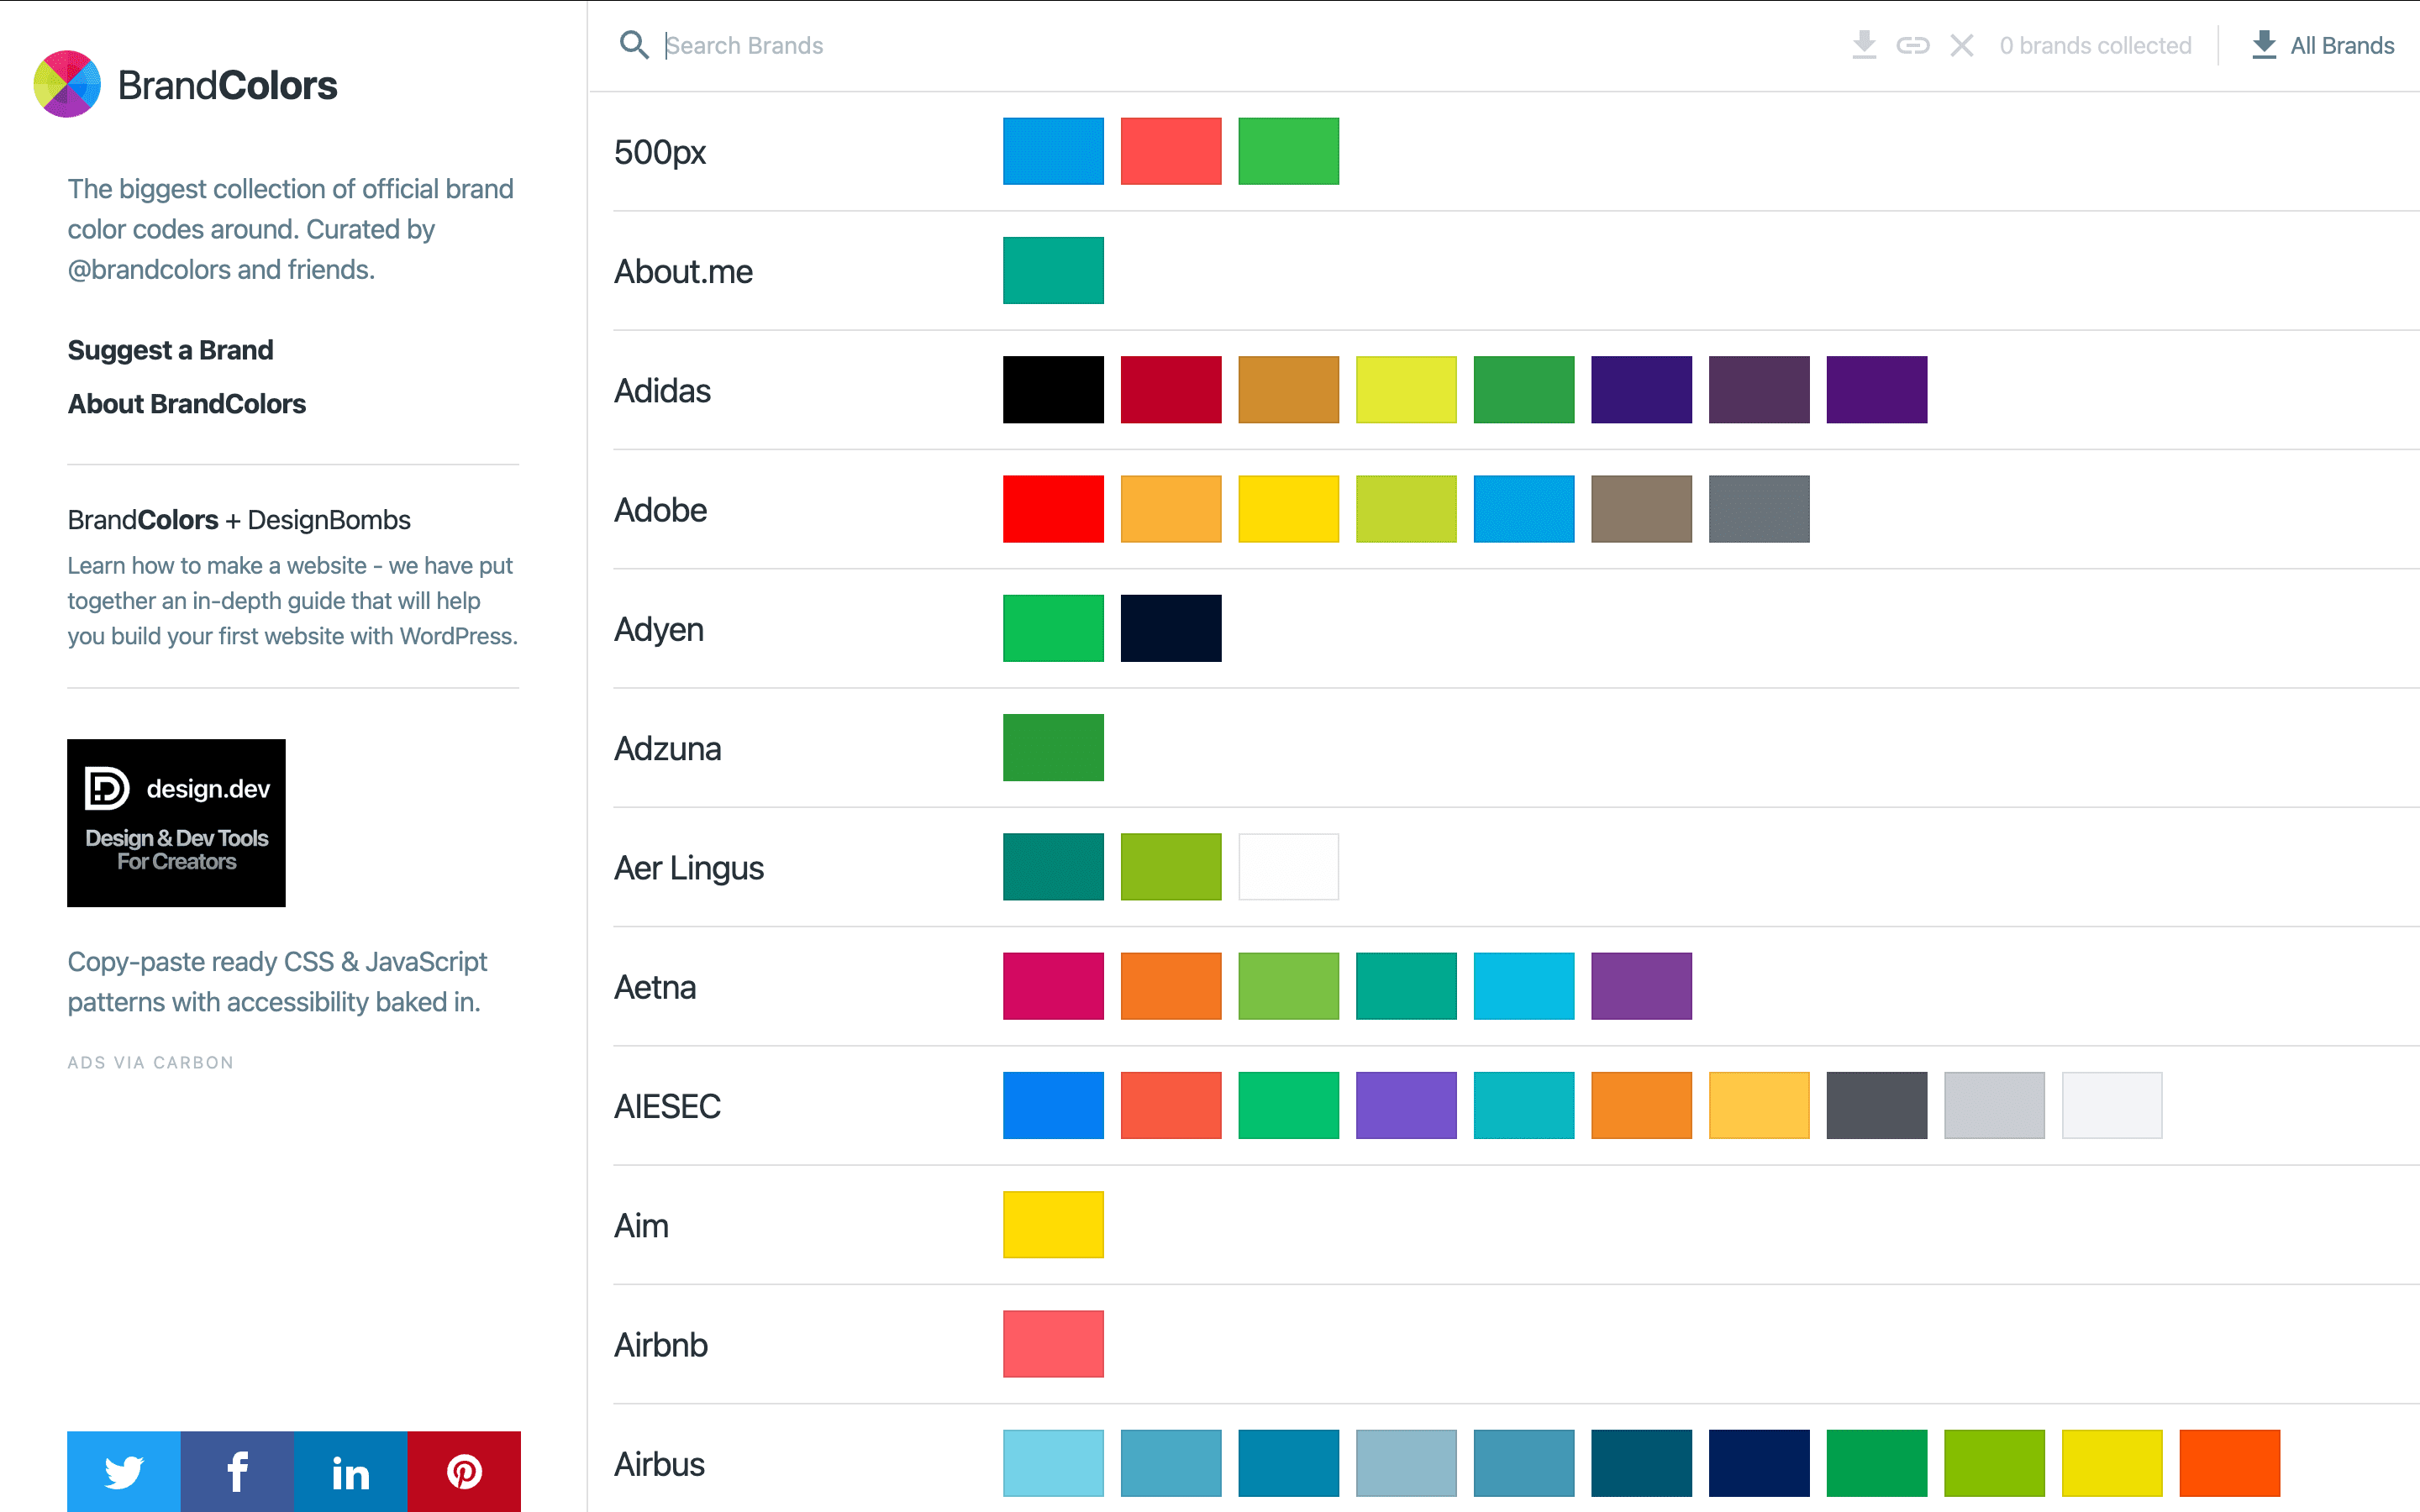Copy the gray Adobe swatch

click(x=1759, y=509)
